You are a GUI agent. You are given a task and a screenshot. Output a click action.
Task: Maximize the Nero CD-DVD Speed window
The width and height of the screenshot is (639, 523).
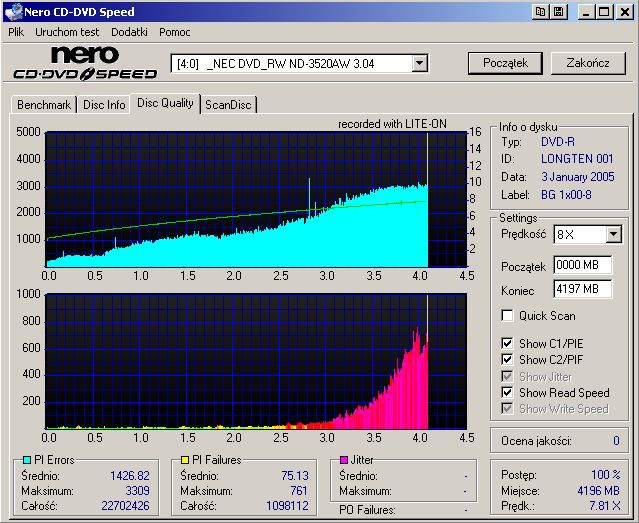[604, 12]
